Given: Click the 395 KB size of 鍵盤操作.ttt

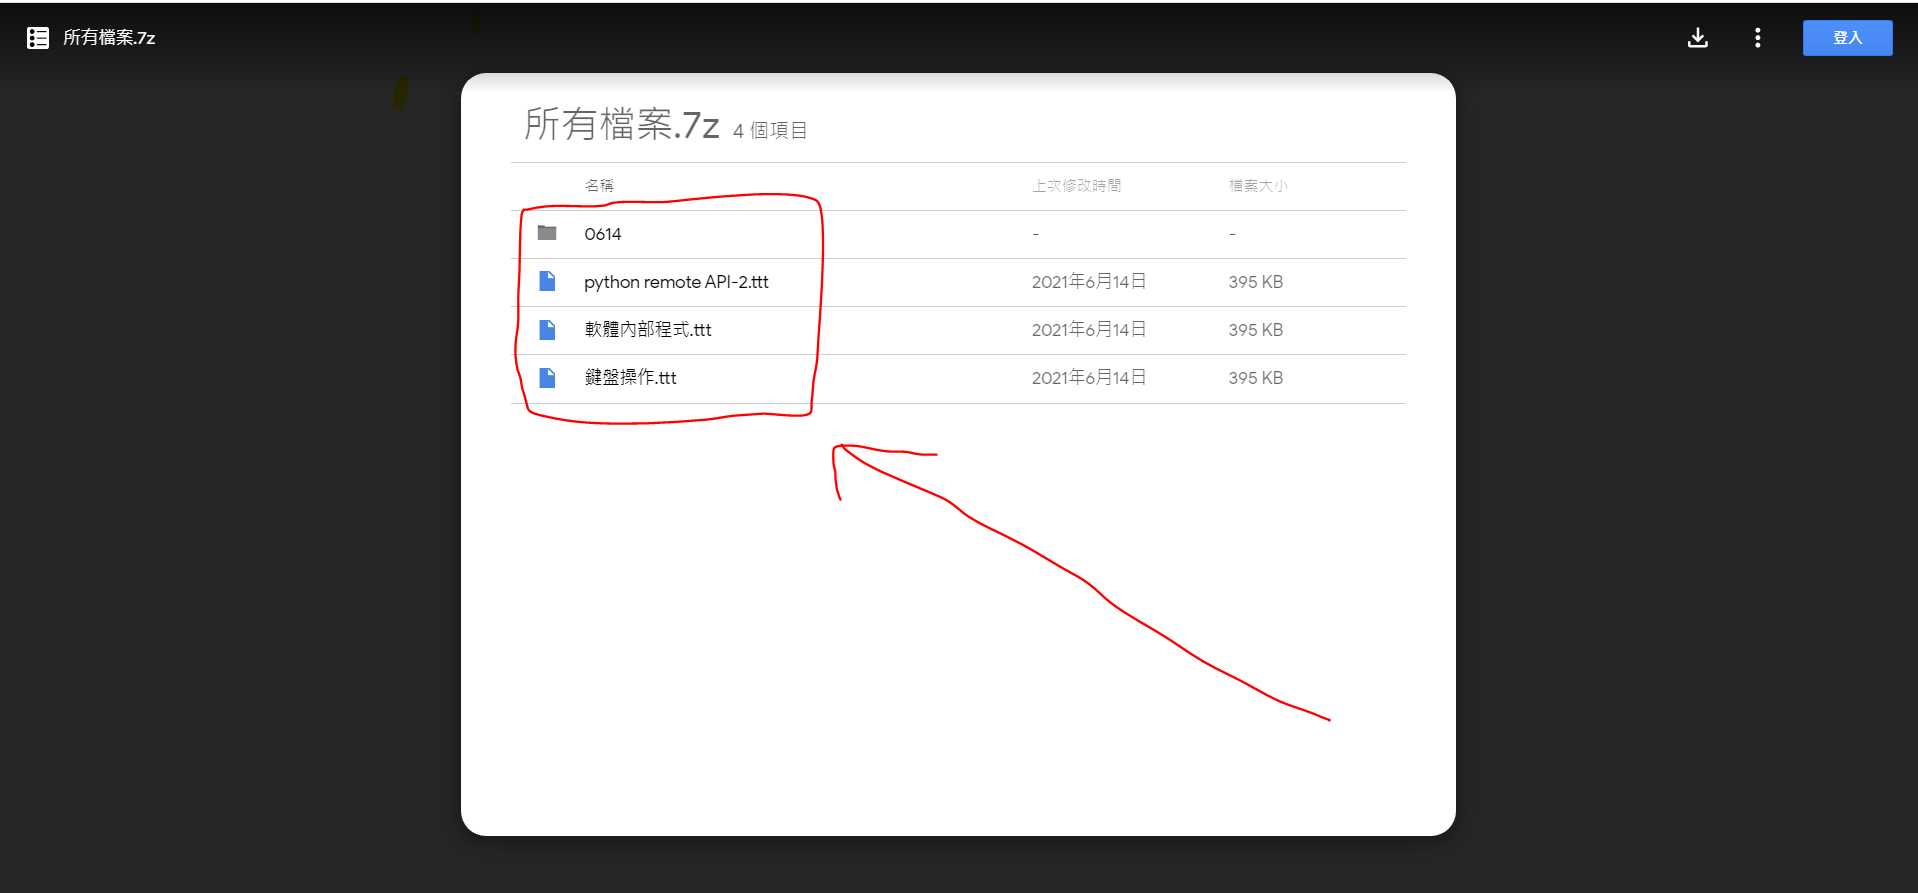Looking at the screenshot, I should point(1255,378).
